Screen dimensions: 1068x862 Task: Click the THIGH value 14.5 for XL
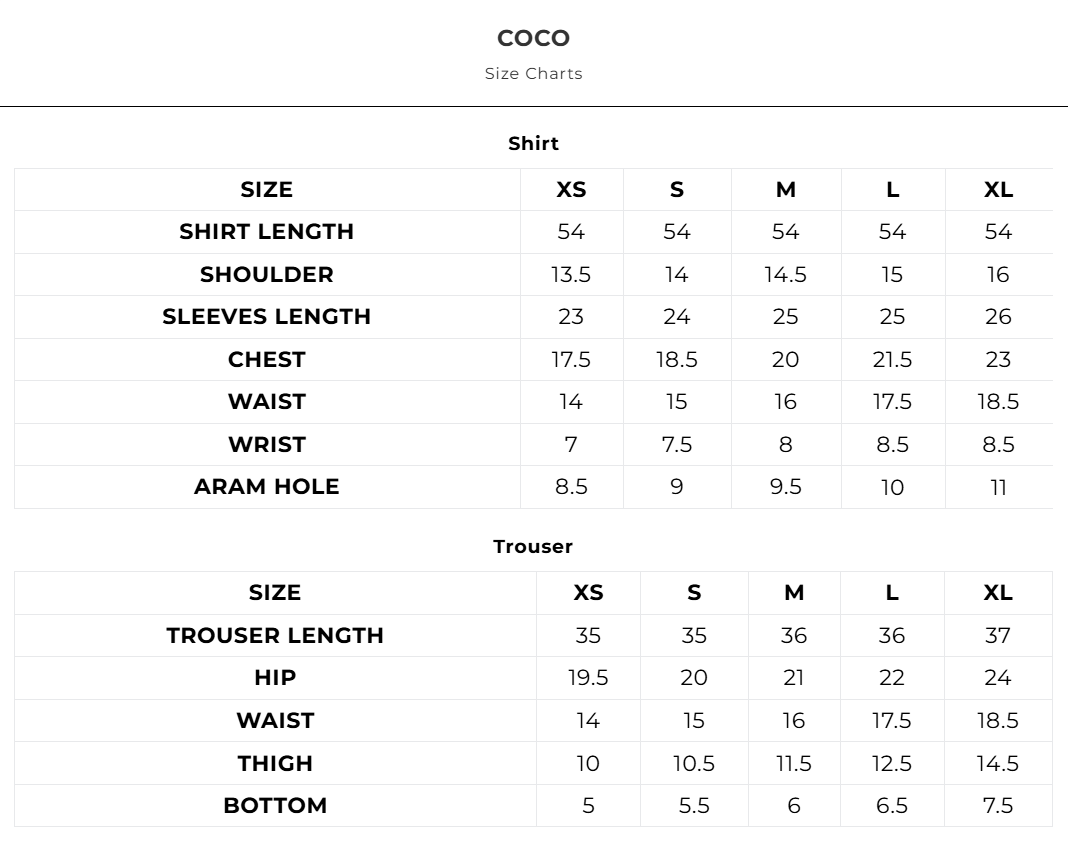tap(998, 763)
